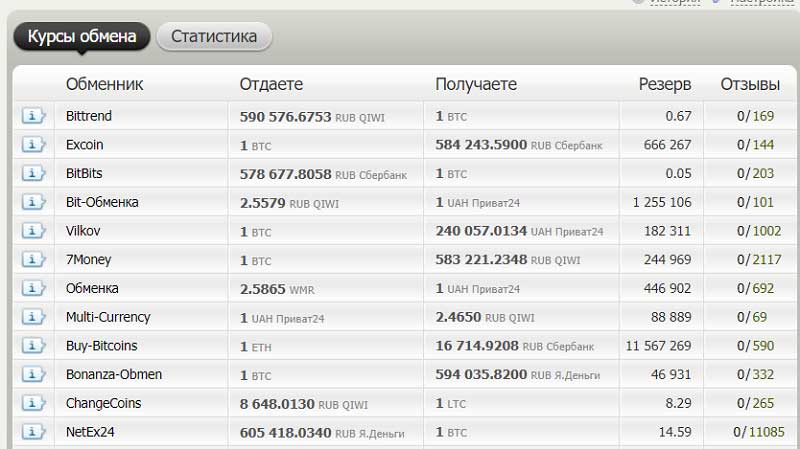Open Vilkov reviews 0/1002

point(759,231)
